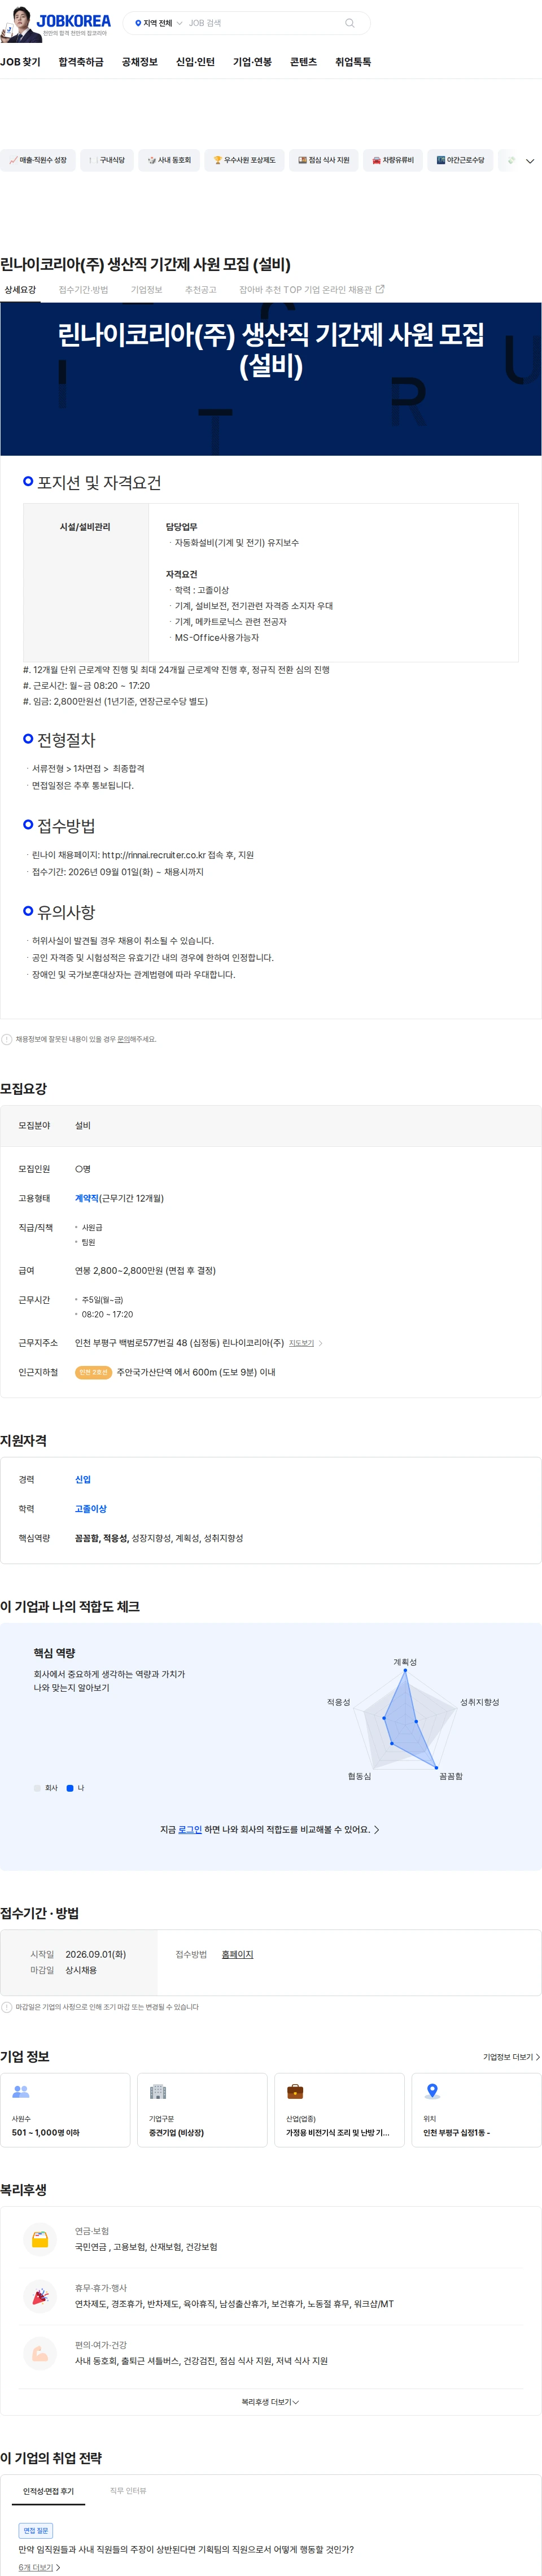Image resolution: width=542 pixels, height=2576 pixels.
Task: Click the 신입 career link
Action: (83, 1479)
